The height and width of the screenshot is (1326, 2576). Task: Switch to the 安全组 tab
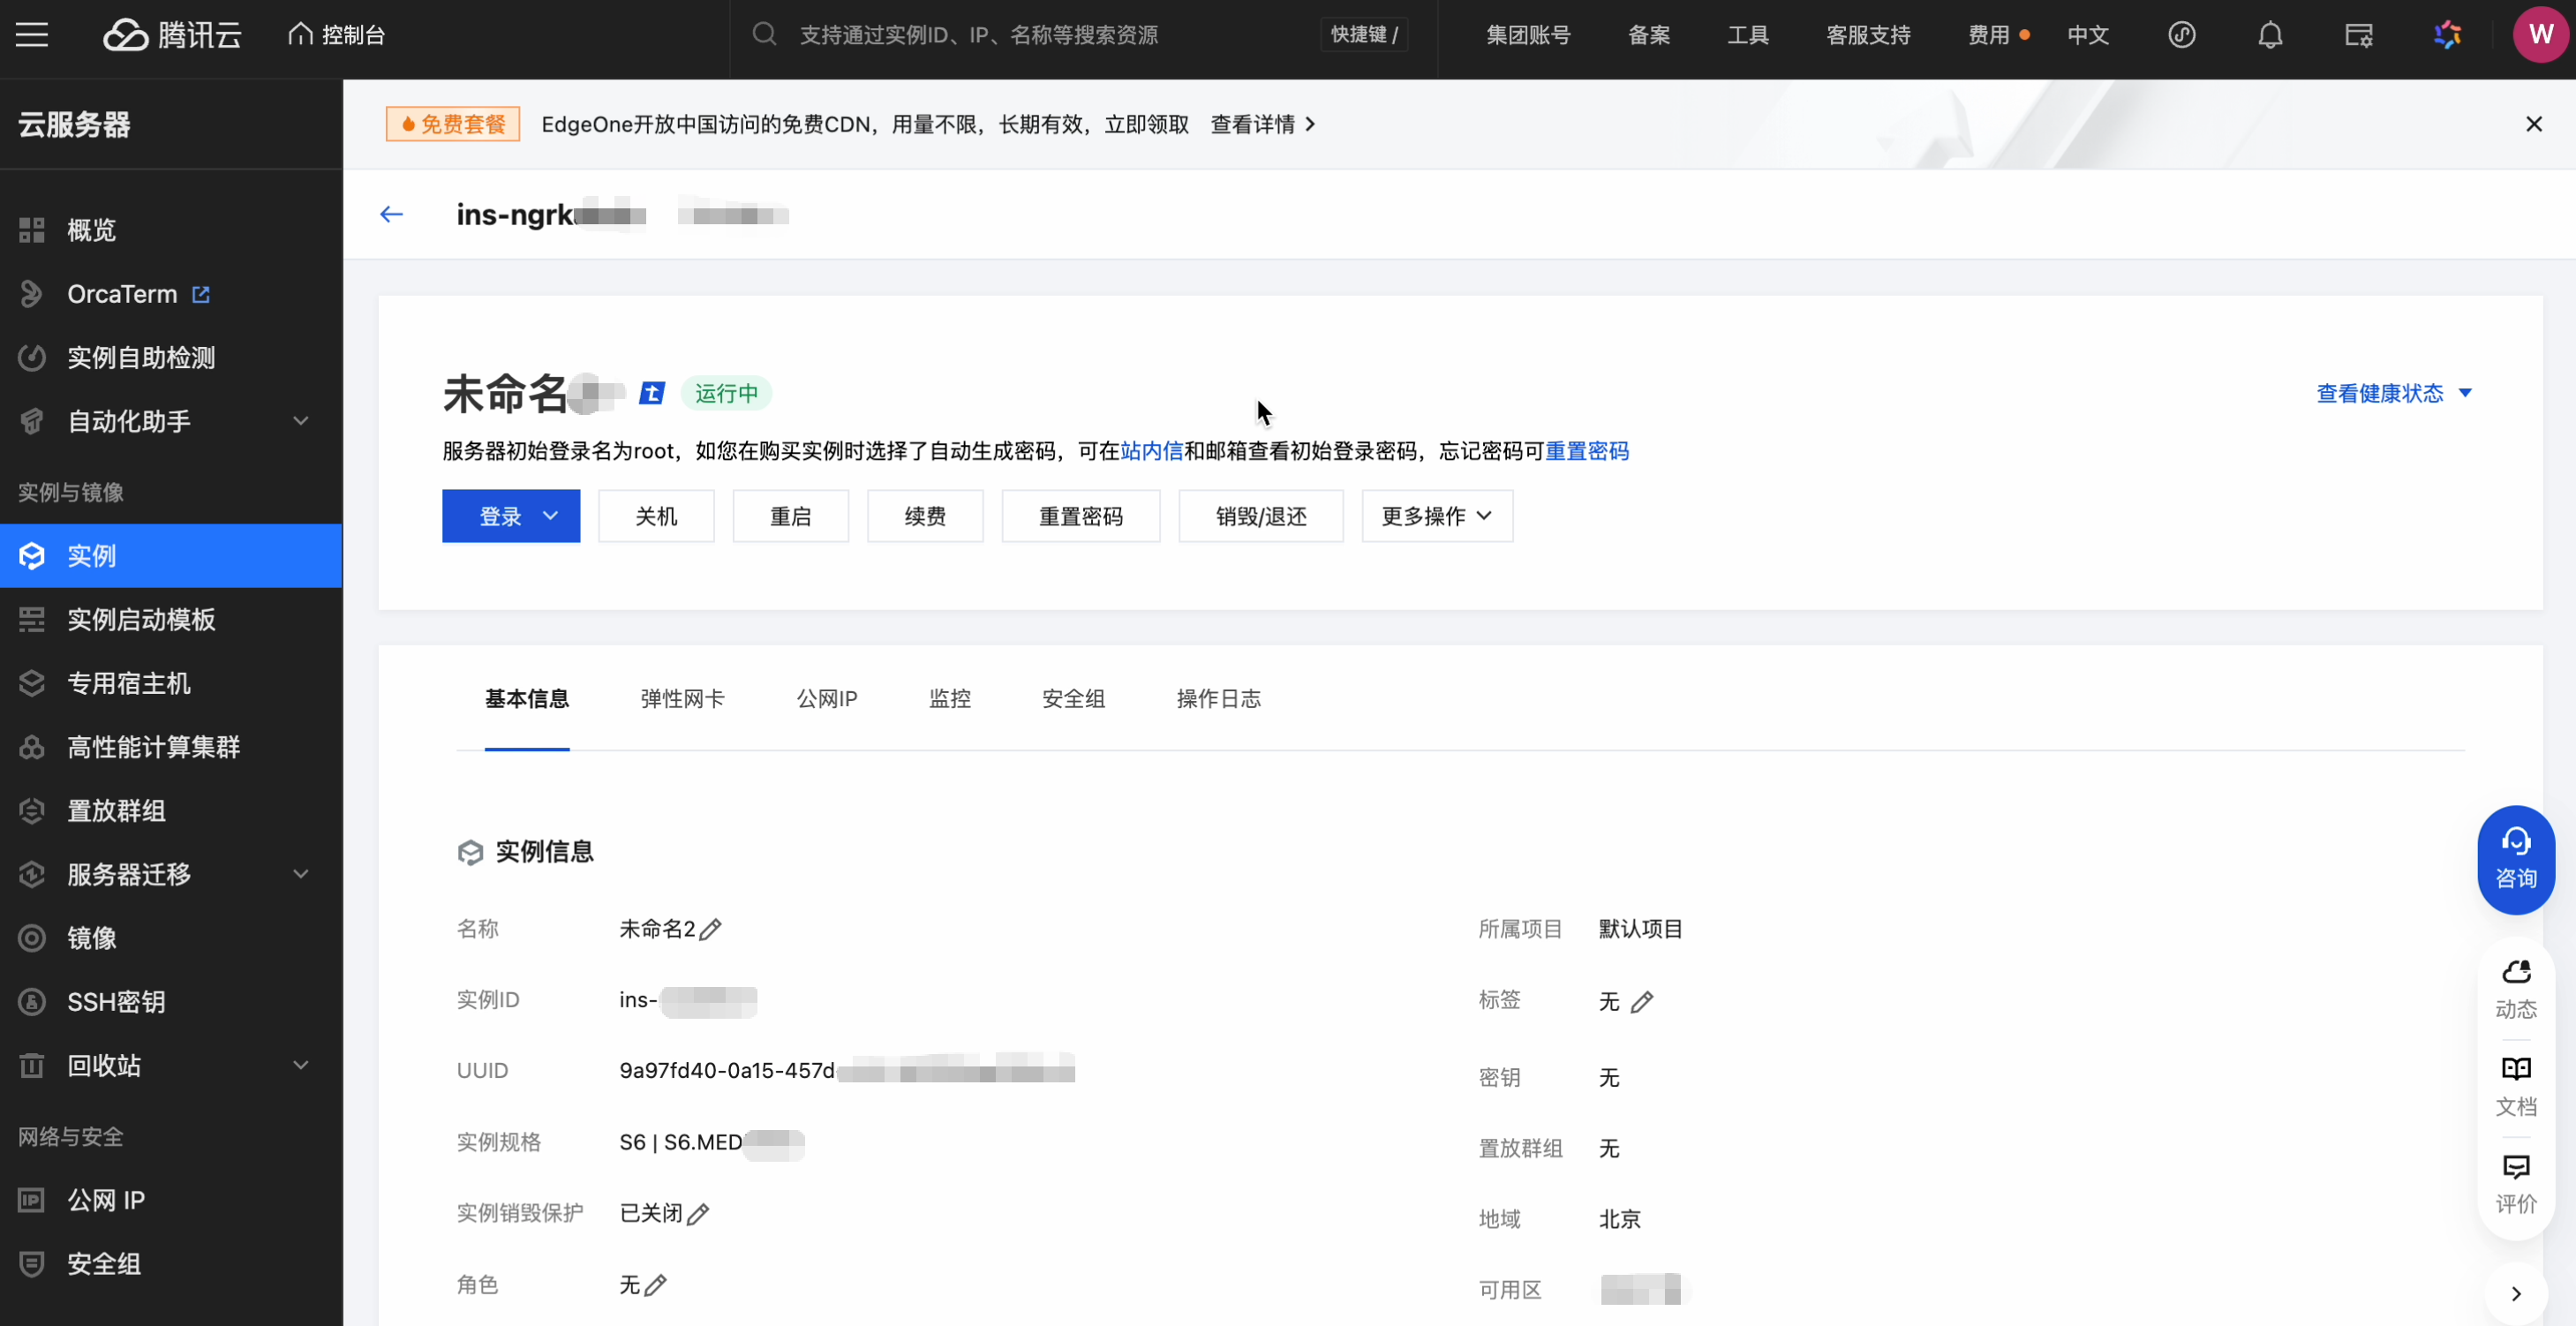tap(1073, 698)
